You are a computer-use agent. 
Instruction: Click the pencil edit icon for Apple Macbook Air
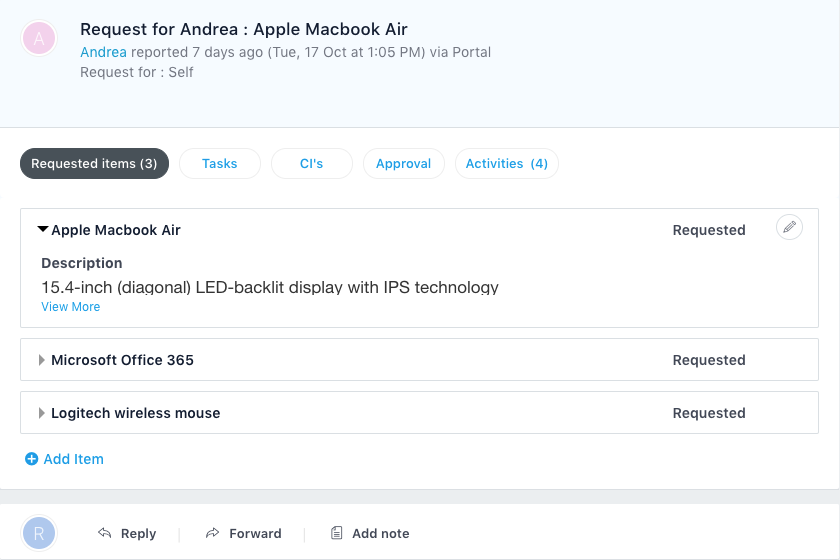click(789, 227)
